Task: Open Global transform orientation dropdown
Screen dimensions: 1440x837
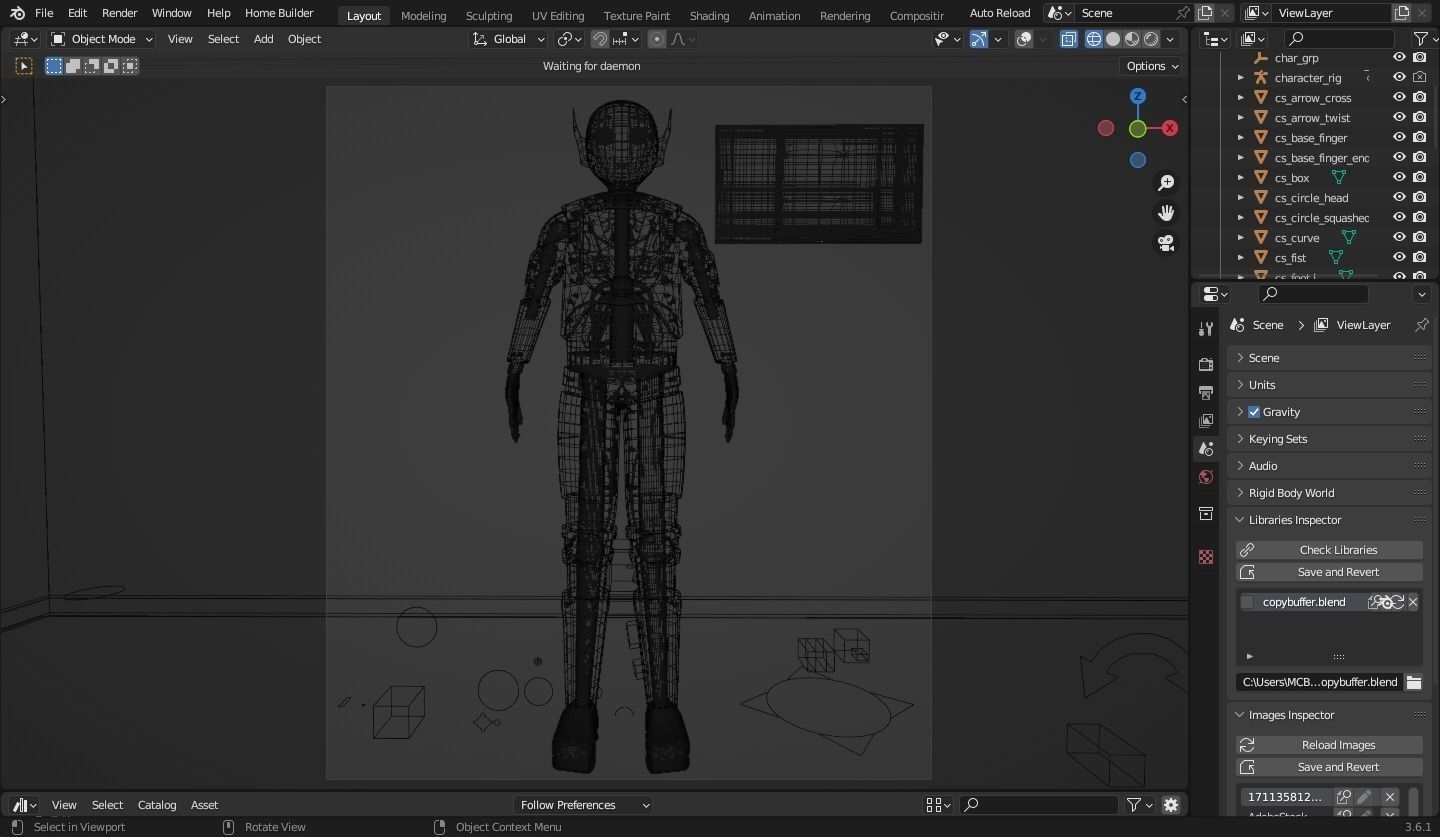Action: 509,39
